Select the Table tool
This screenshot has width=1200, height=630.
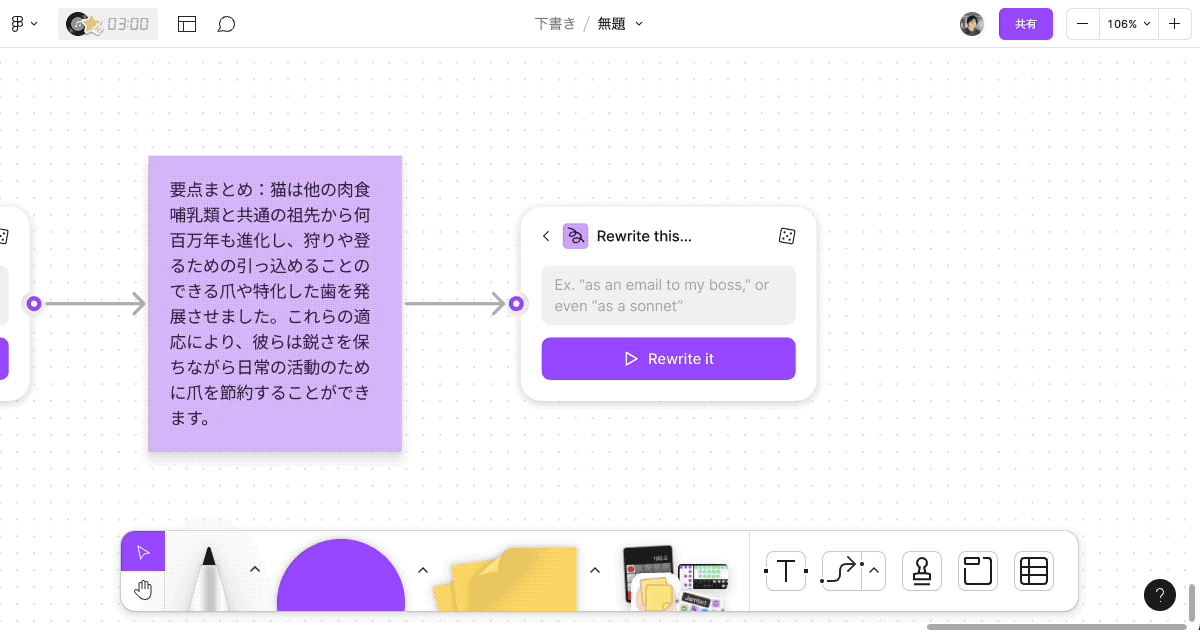click(x=1033, y=571)
